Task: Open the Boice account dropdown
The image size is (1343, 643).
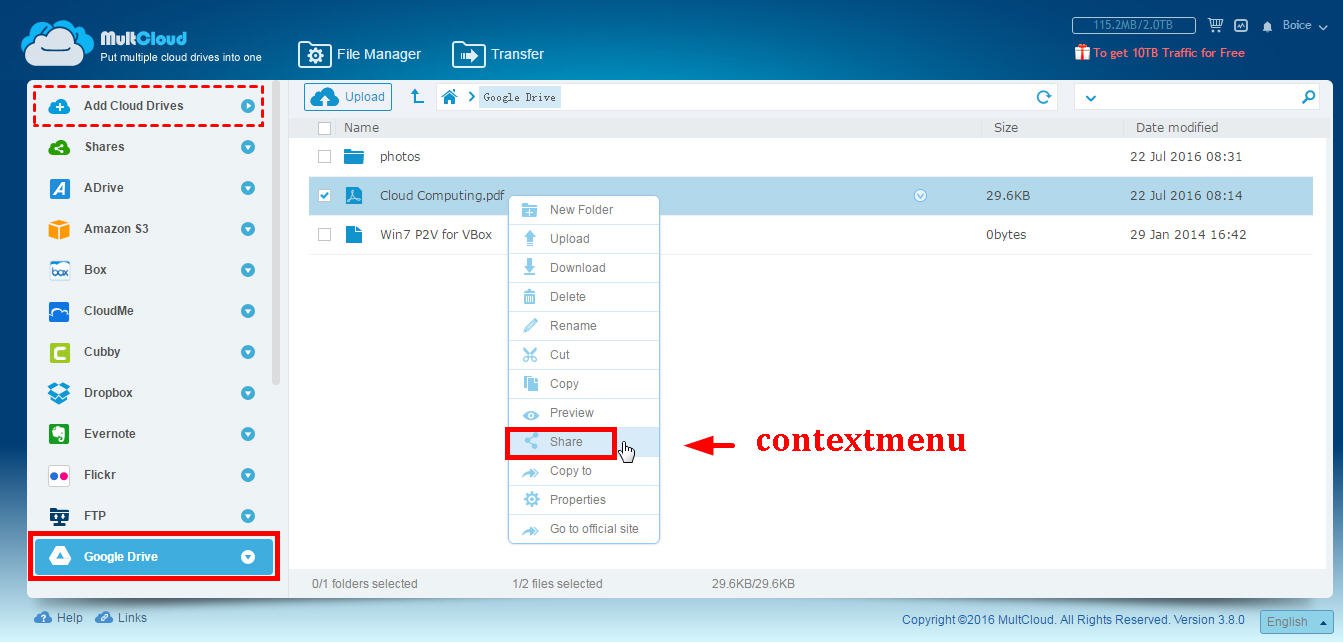Action: [1304, 25]
